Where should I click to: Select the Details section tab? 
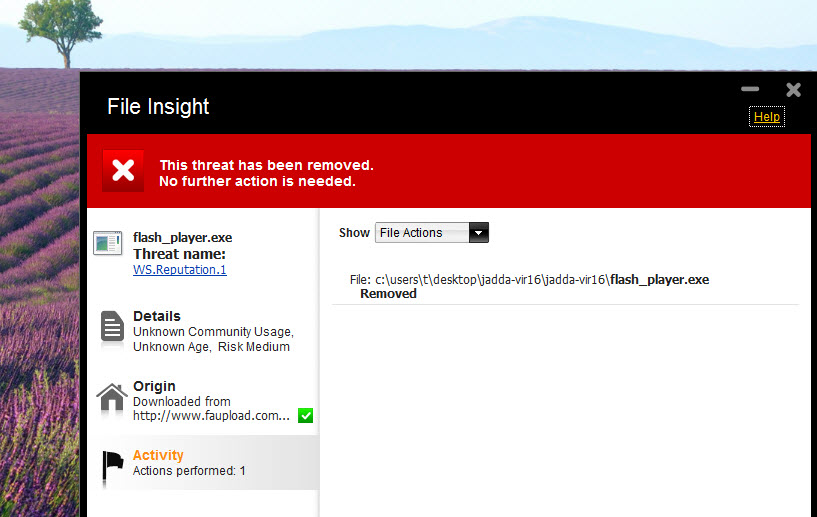[204, 331]
